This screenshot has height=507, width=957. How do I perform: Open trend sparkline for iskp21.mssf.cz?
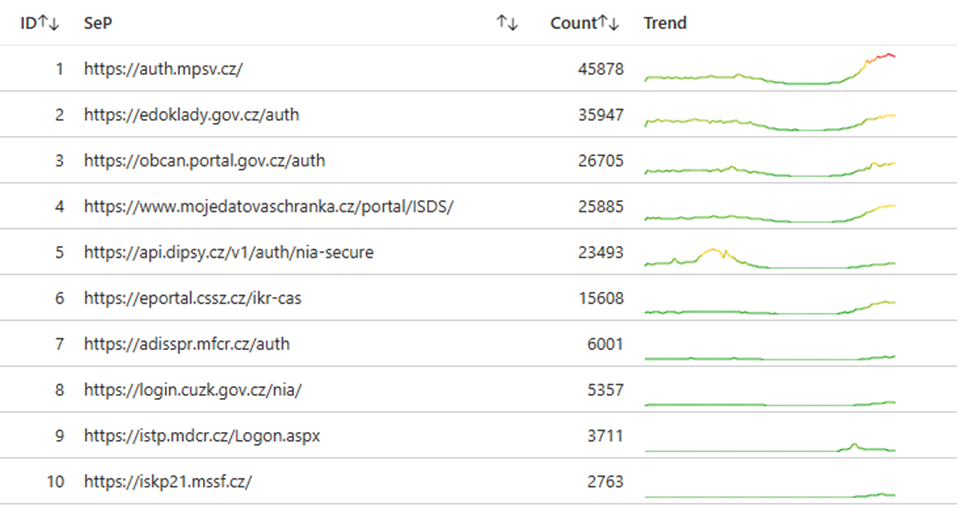click(770, 495)
